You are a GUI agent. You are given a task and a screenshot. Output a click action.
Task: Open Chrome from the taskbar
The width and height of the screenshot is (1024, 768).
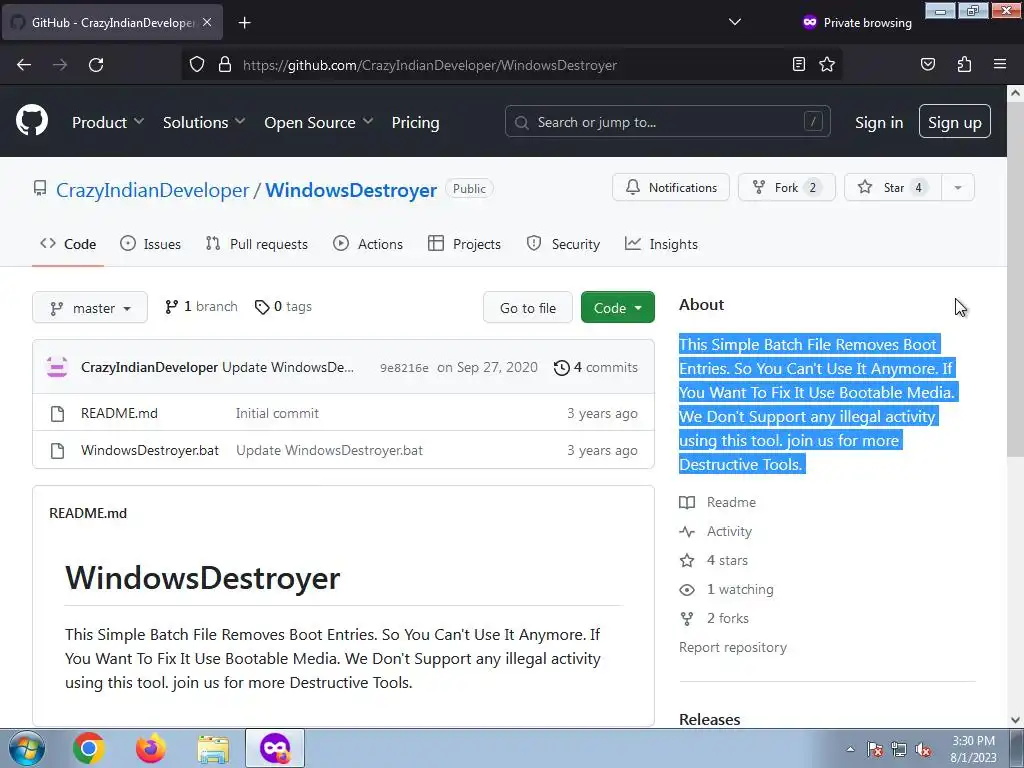pyautogui.click(x=89, y=748)
